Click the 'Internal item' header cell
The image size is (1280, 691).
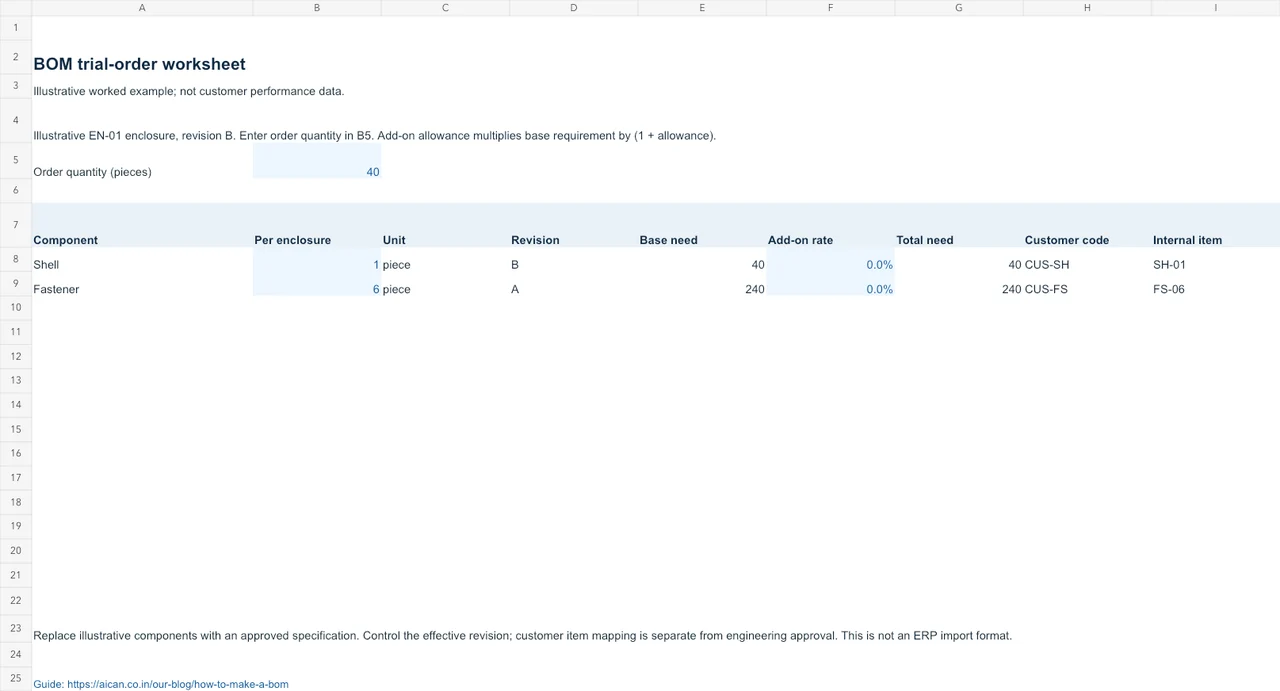pyautogui.click(x=1216, y=225)
